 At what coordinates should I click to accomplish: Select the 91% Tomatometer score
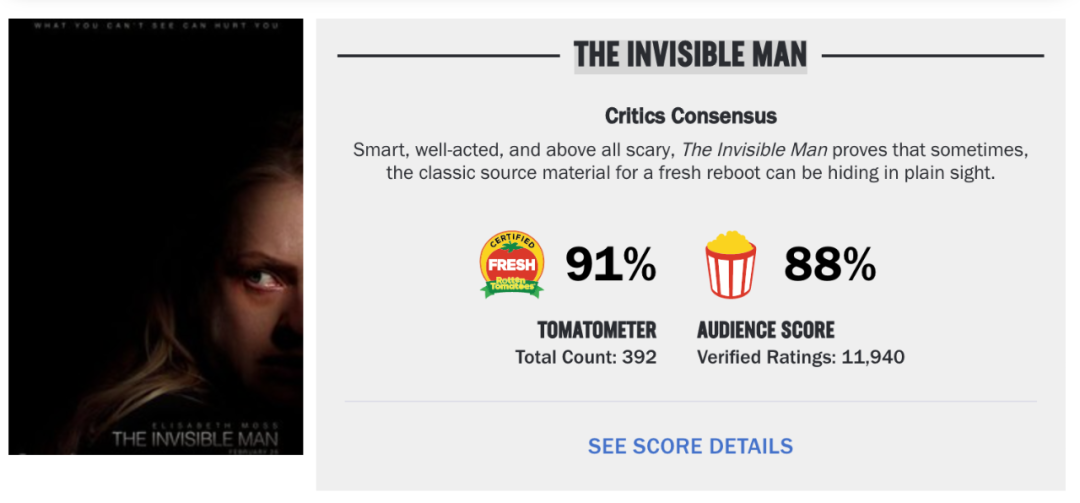point(611,265)
